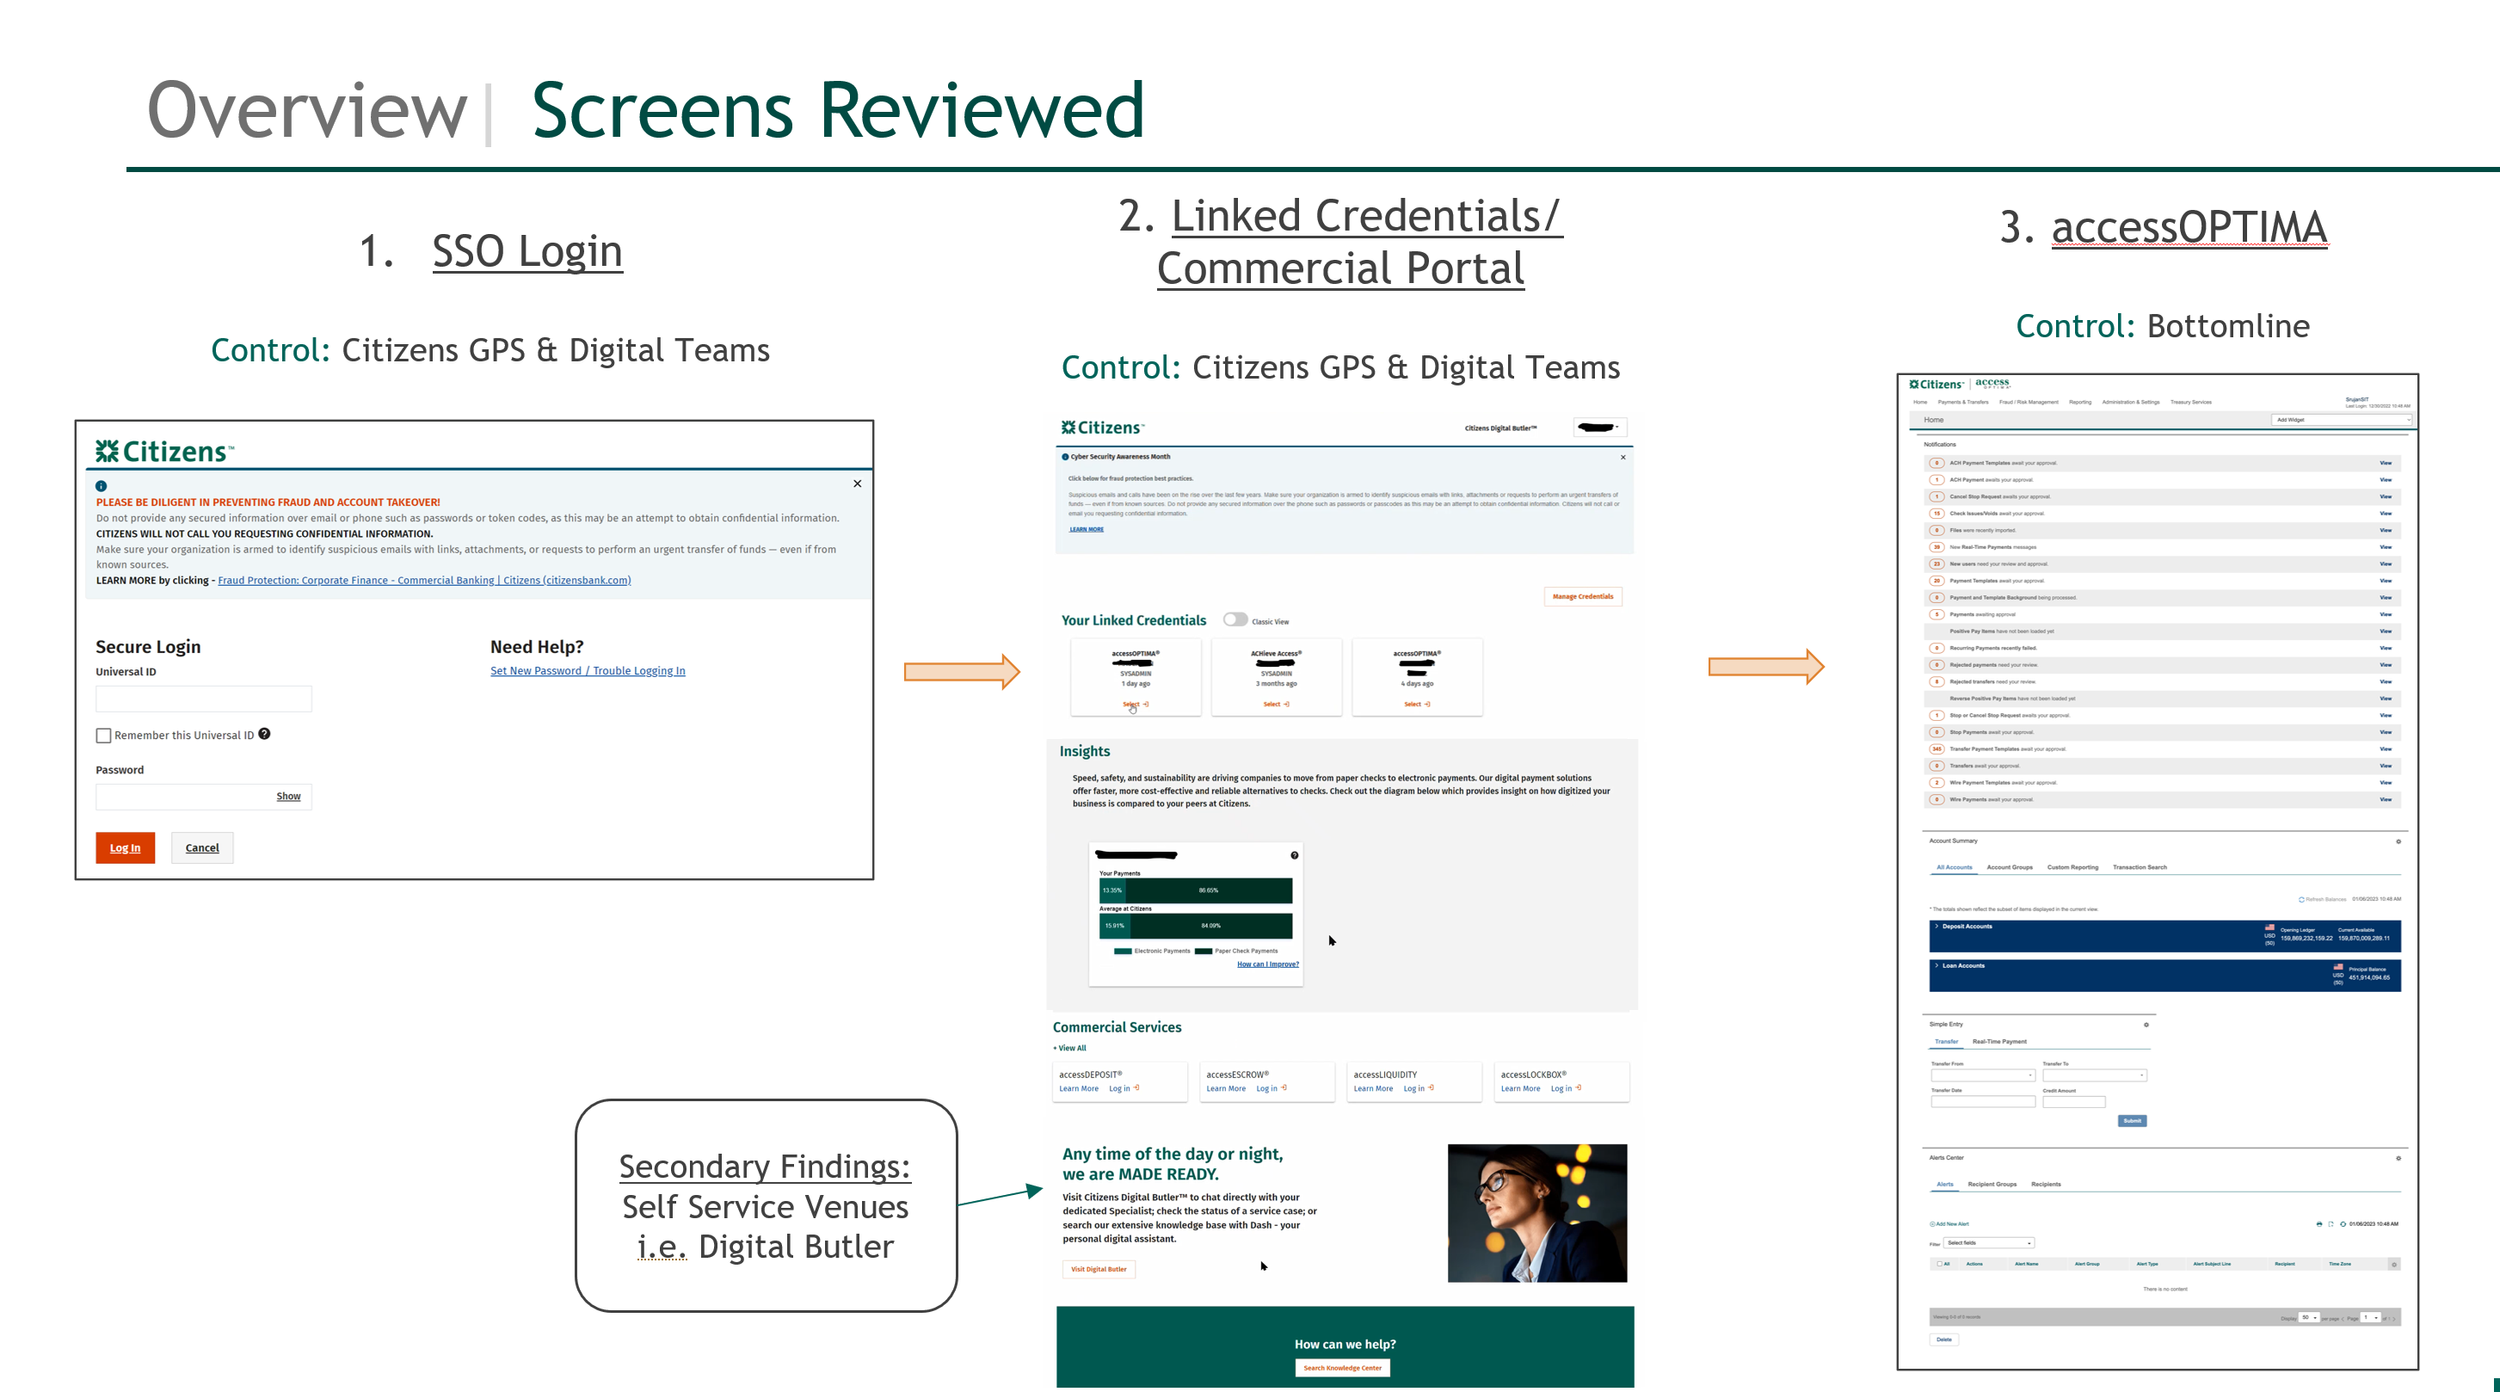Screen dimensions: 2500x1392
Task: Toggle the Classic View switch
Action: 1235,620
